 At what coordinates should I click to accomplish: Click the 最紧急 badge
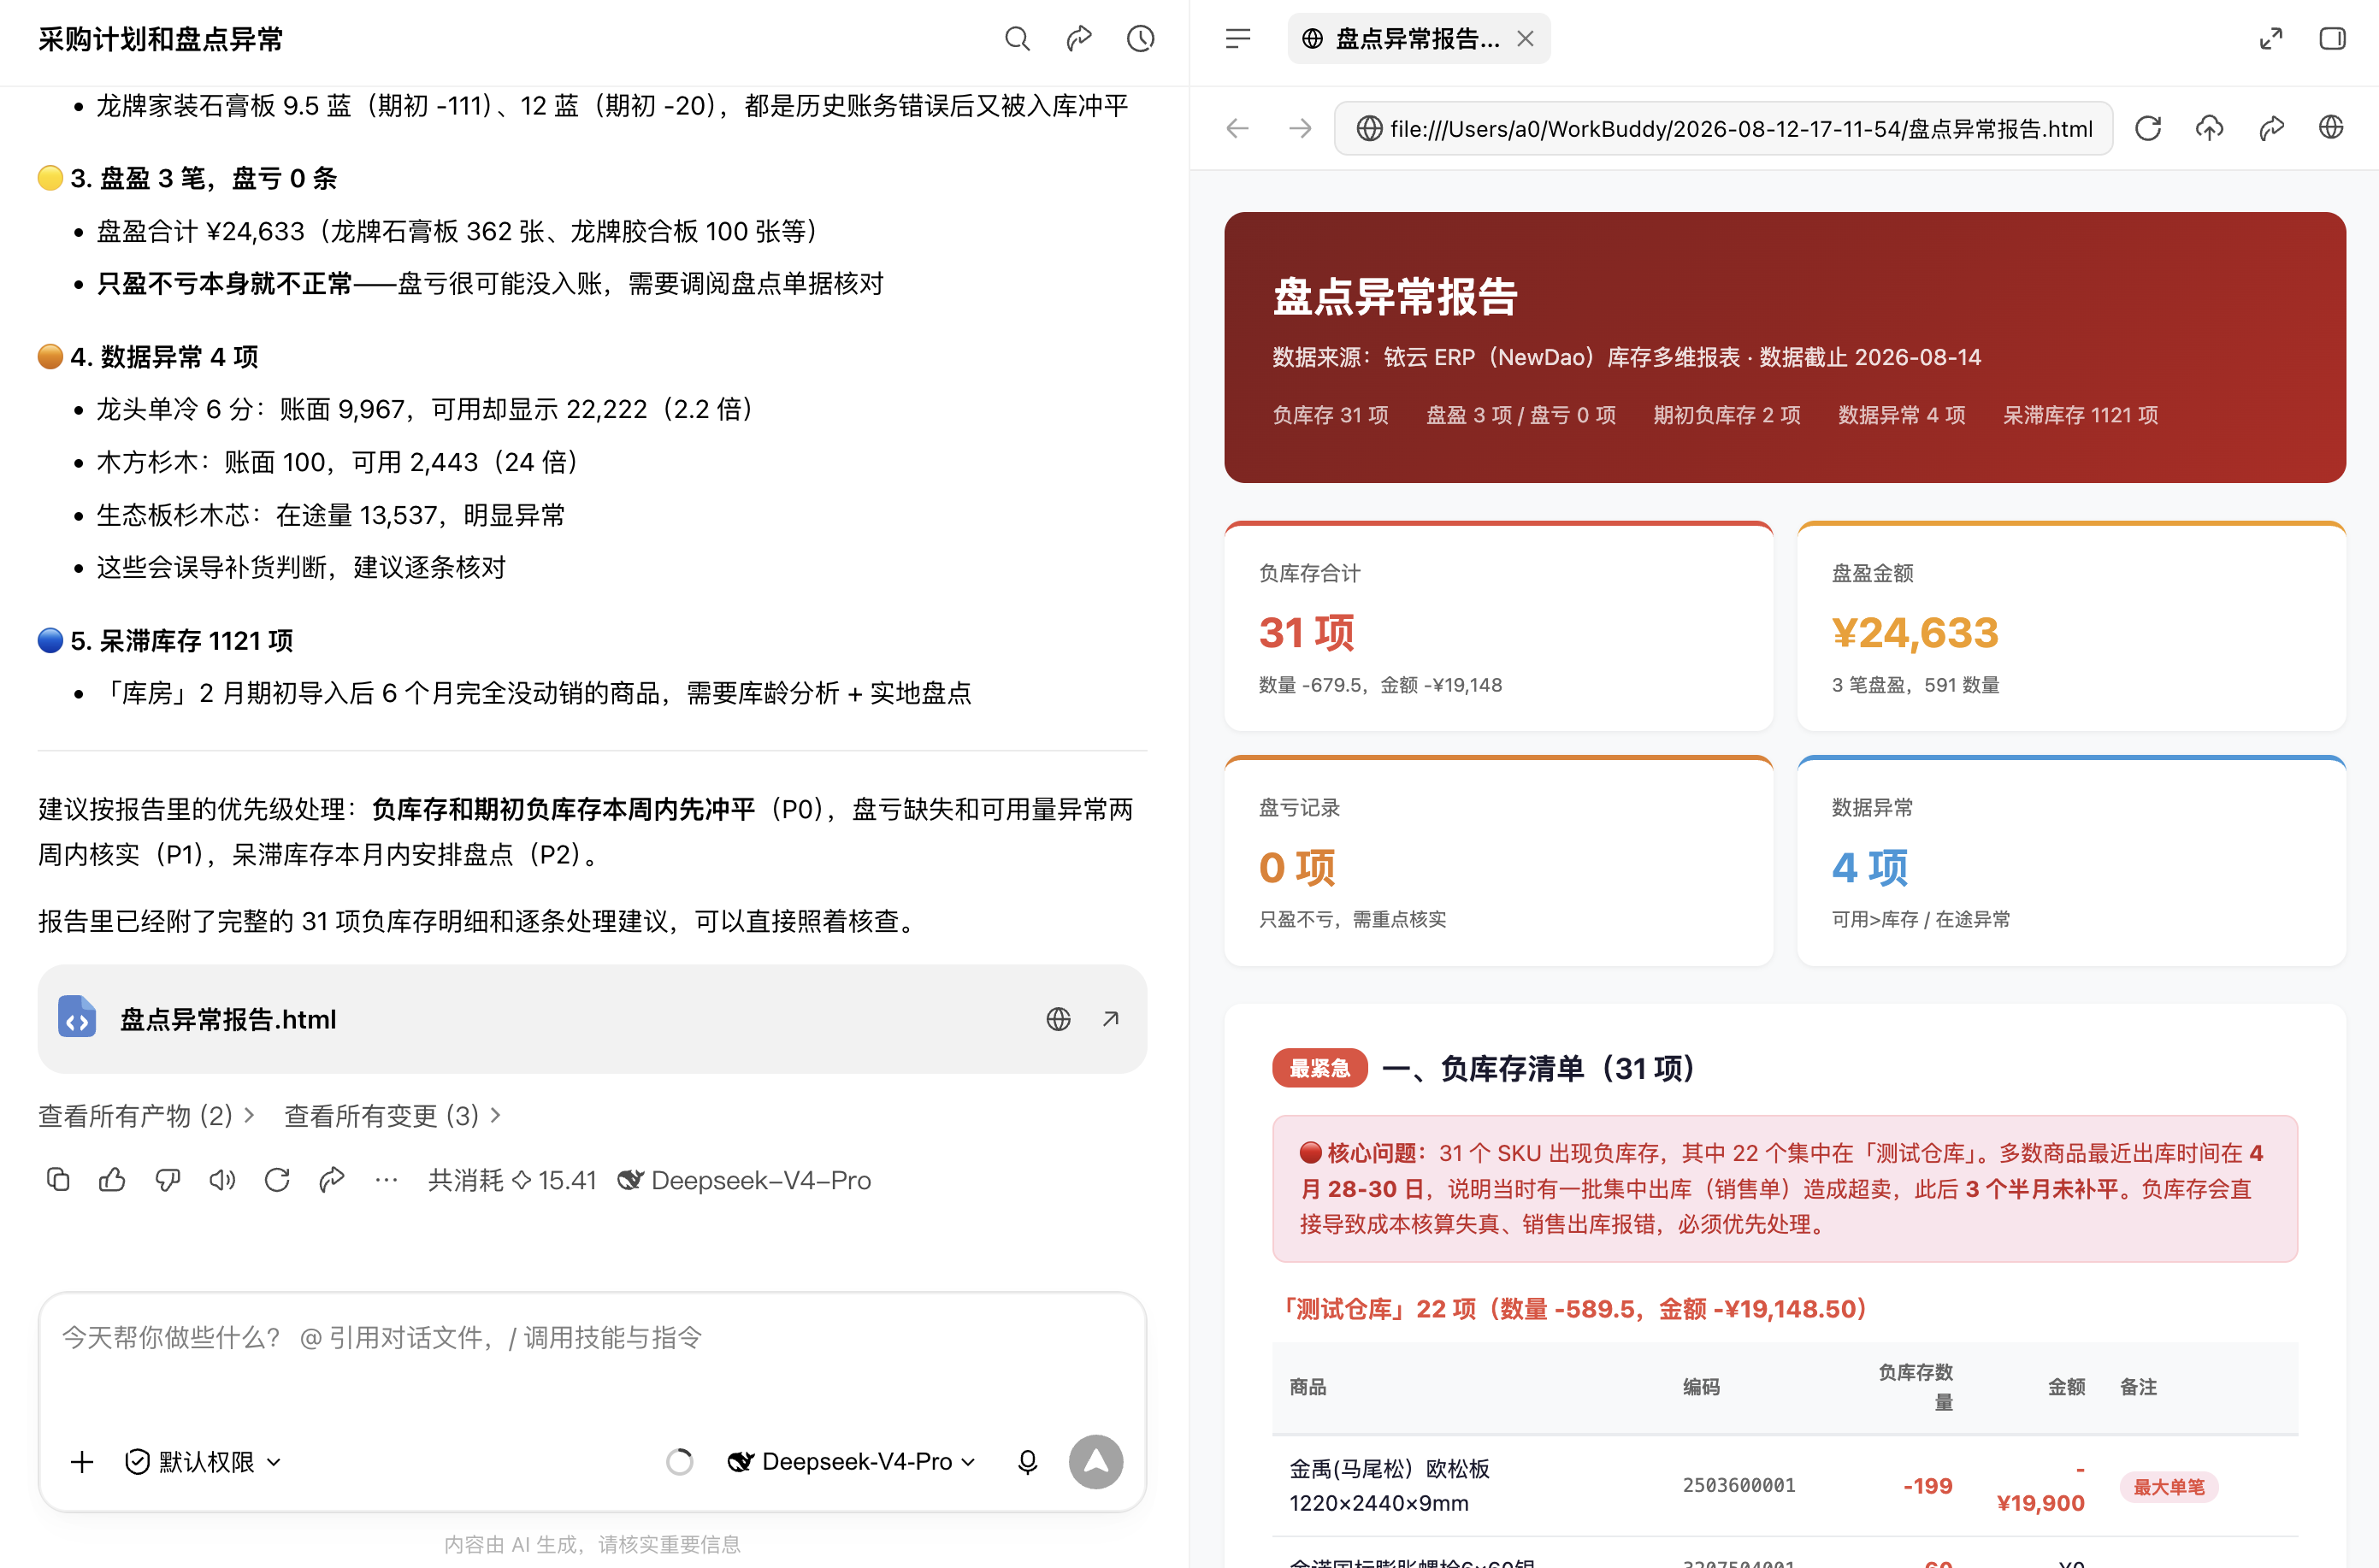coord(1319,1069)
